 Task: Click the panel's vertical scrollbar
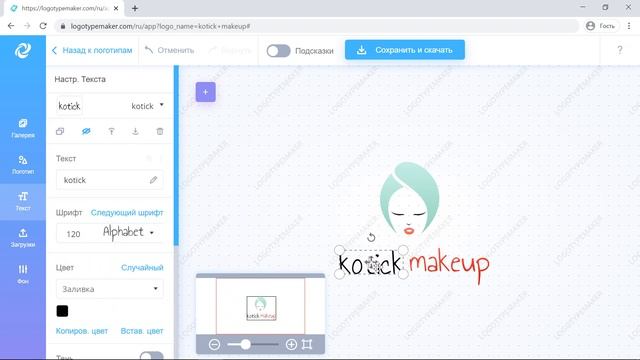point(176,155)
